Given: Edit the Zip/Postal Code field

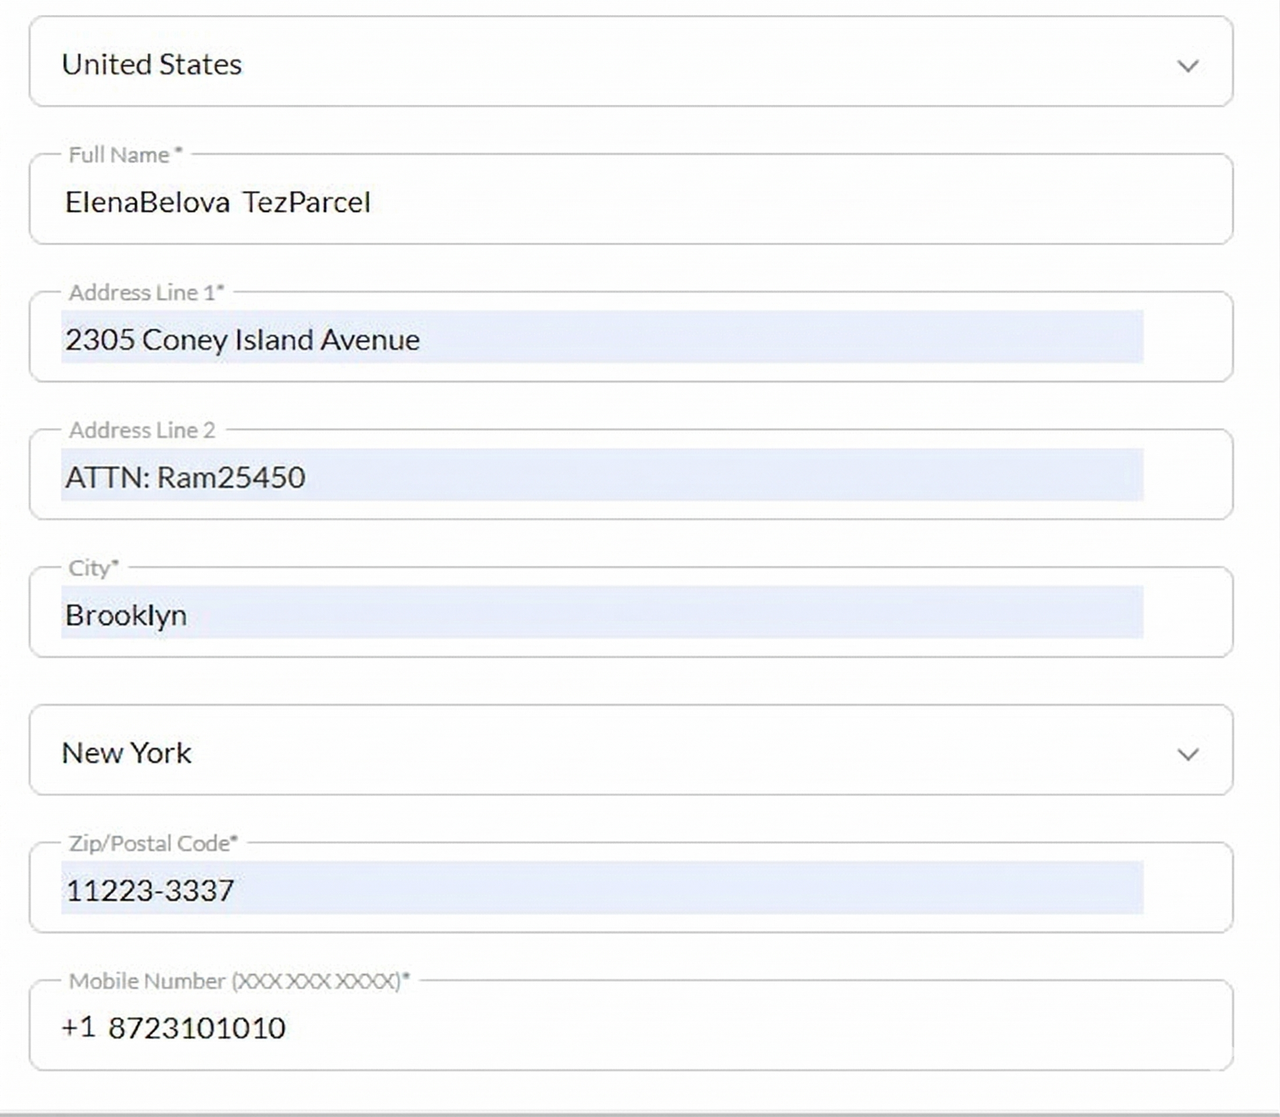Looking at the screenshot, I should click(x=631, y=888).
